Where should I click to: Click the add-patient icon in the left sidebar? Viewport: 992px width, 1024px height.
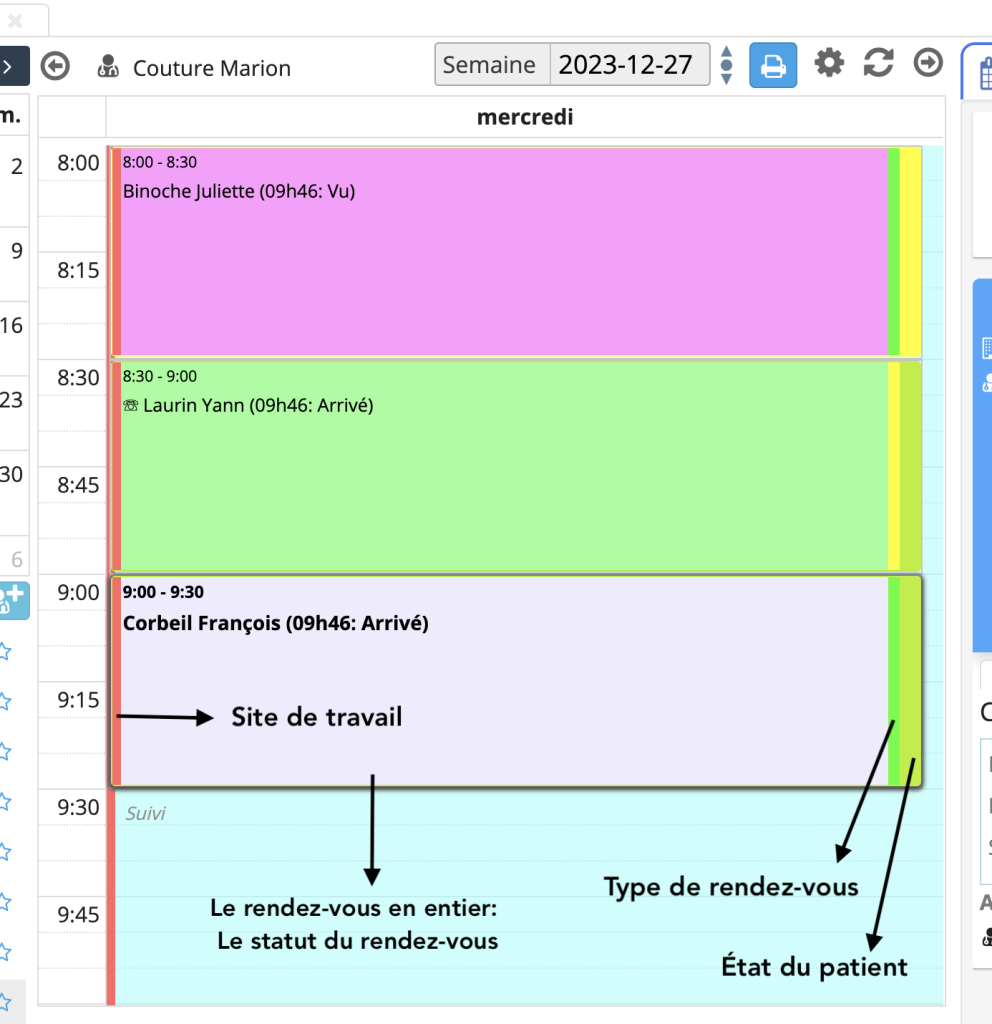tap(13, 600)
